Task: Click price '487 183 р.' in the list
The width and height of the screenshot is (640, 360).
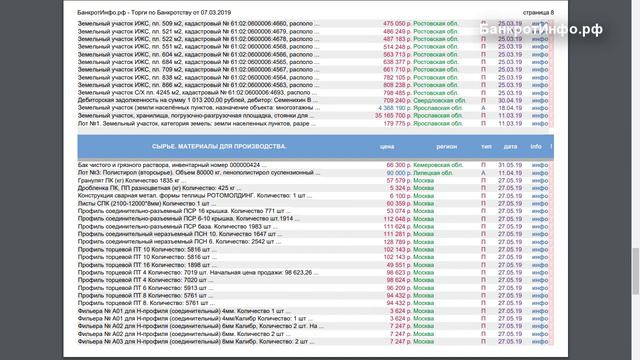Action: click(397, 39)
